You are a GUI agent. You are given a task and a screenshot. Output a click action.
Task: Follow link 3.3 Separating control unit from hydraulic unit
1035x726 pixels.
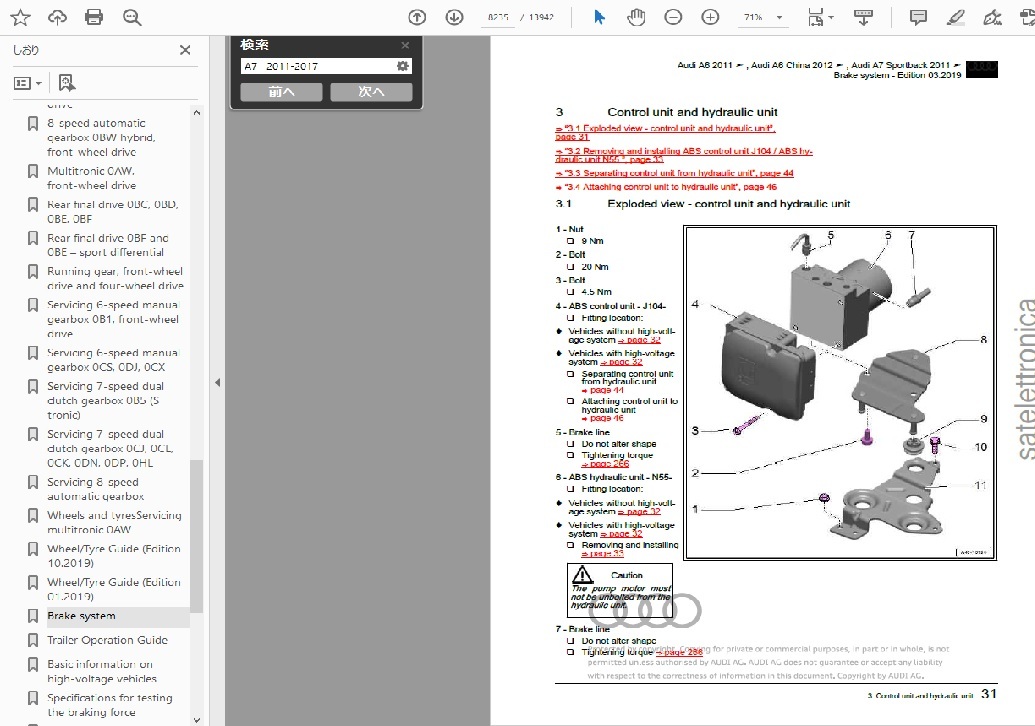click(x=675, y=173)
